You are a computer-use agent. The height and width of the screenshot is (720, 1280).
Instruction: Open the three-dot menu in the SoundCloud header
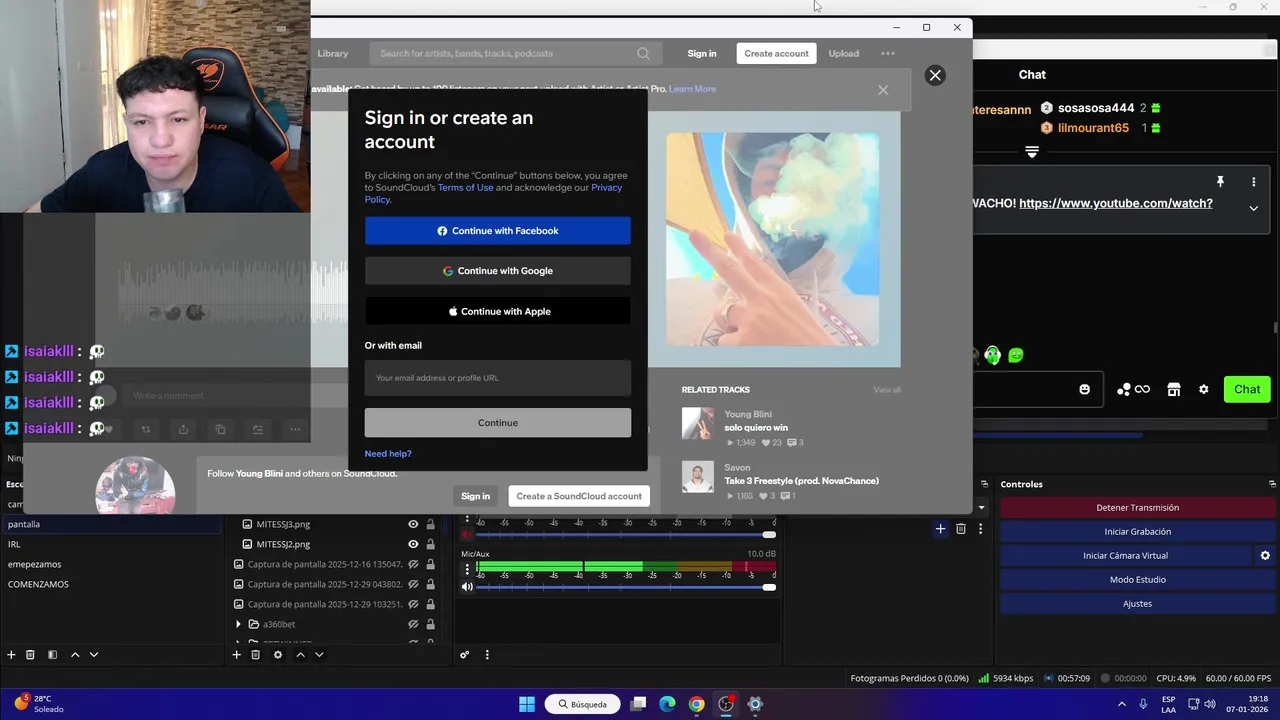point(888,54)
